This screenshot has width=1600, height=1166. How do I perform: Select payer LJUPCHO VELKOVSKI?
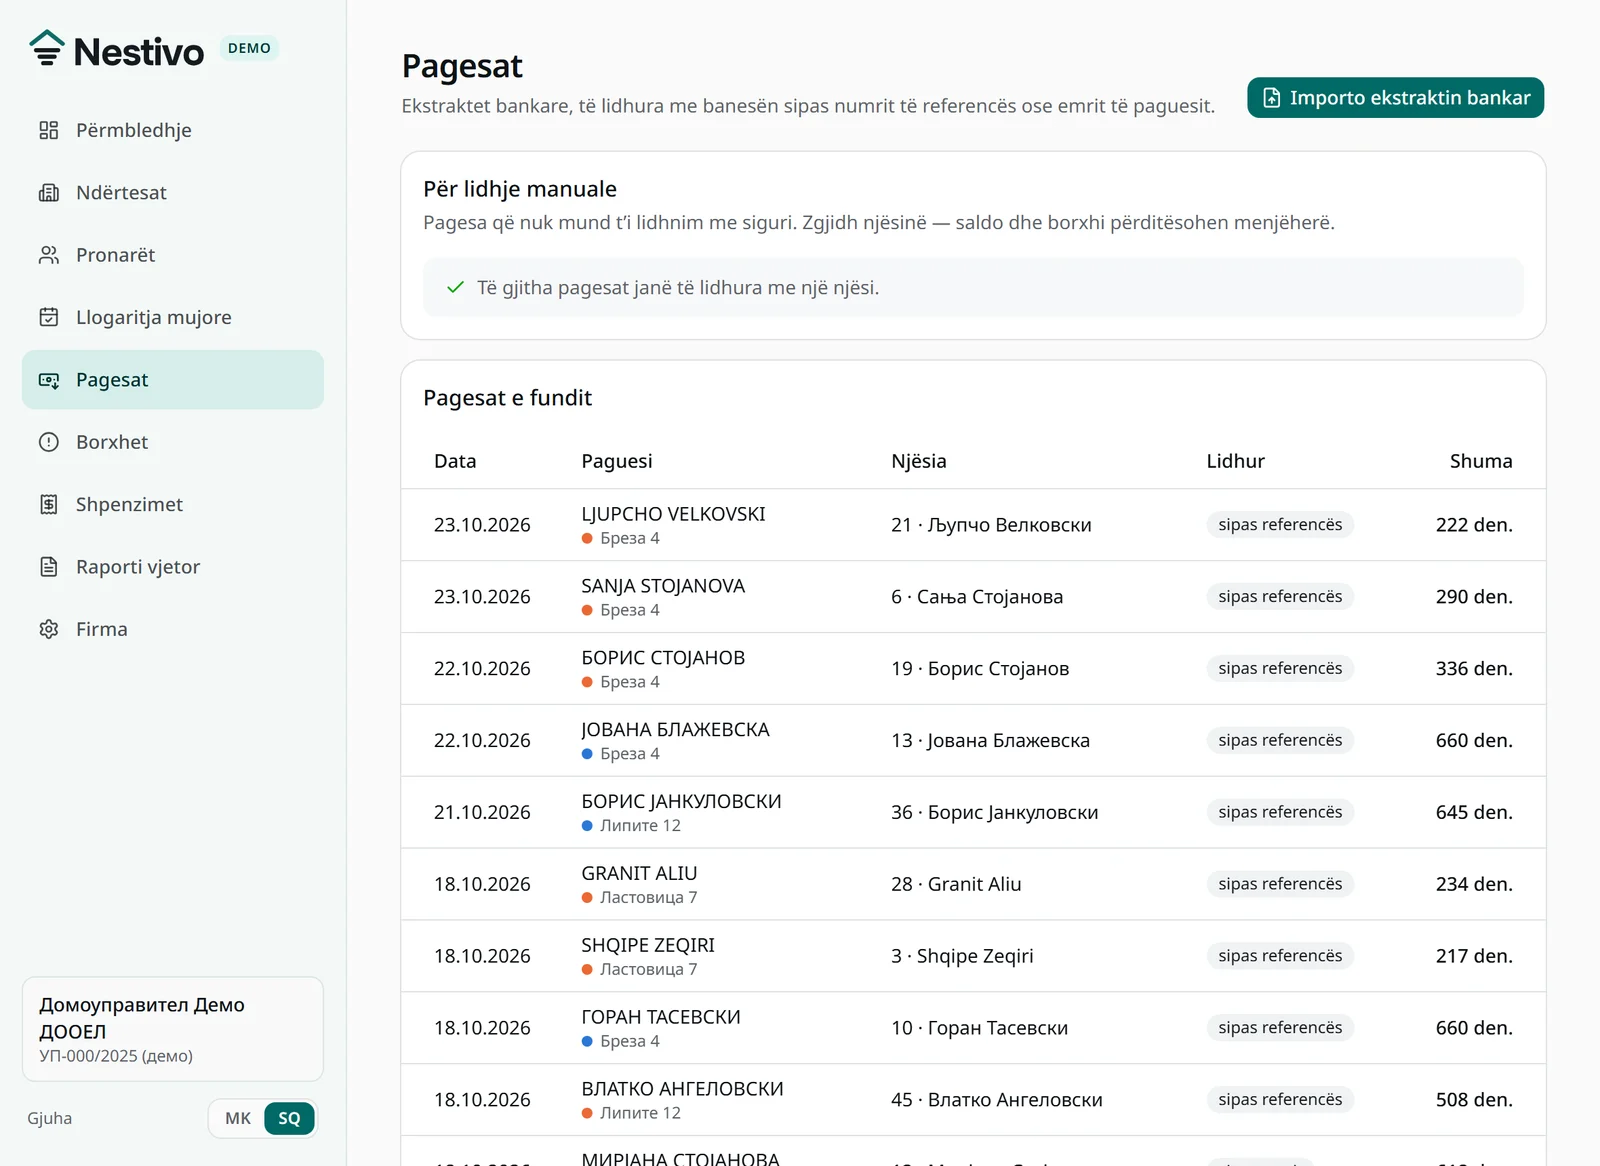[x=673, y=514]
